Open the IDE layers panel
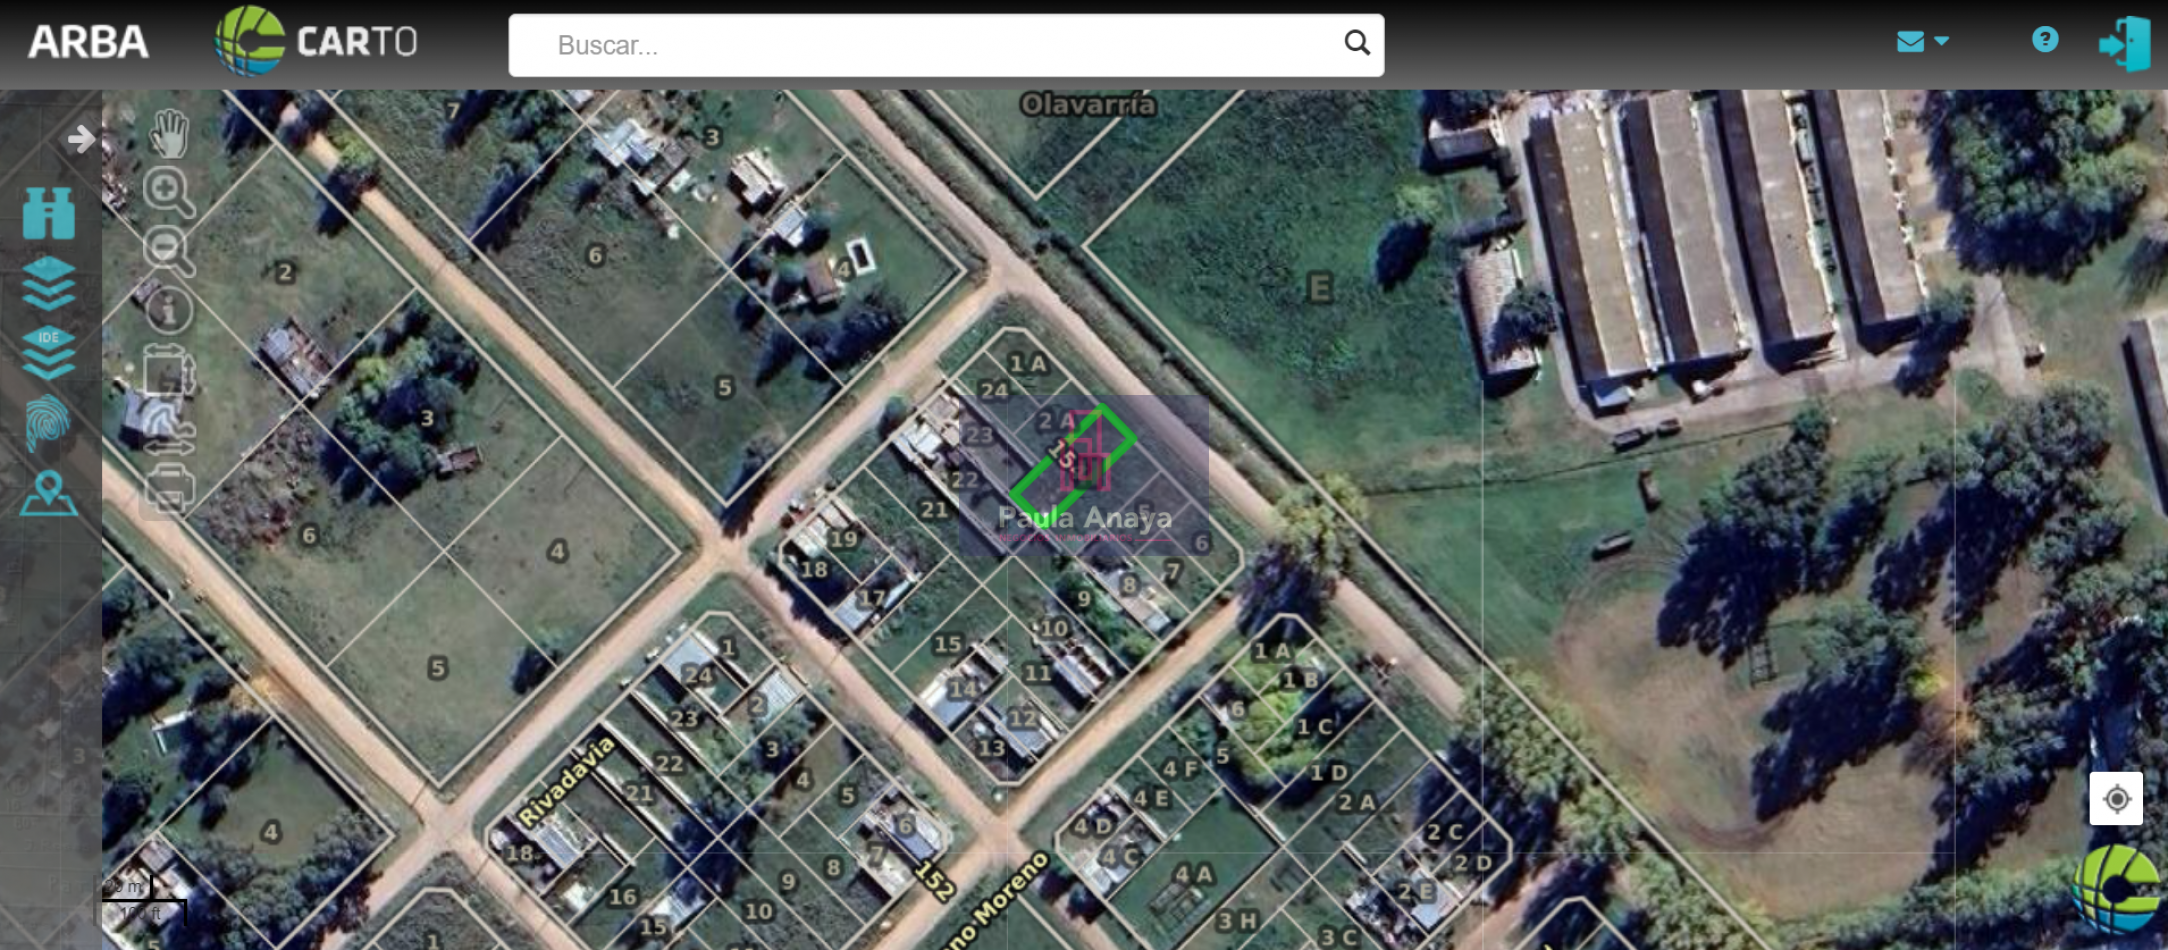The width and height of the screenshot is (2168, 950). coord(48,353)
